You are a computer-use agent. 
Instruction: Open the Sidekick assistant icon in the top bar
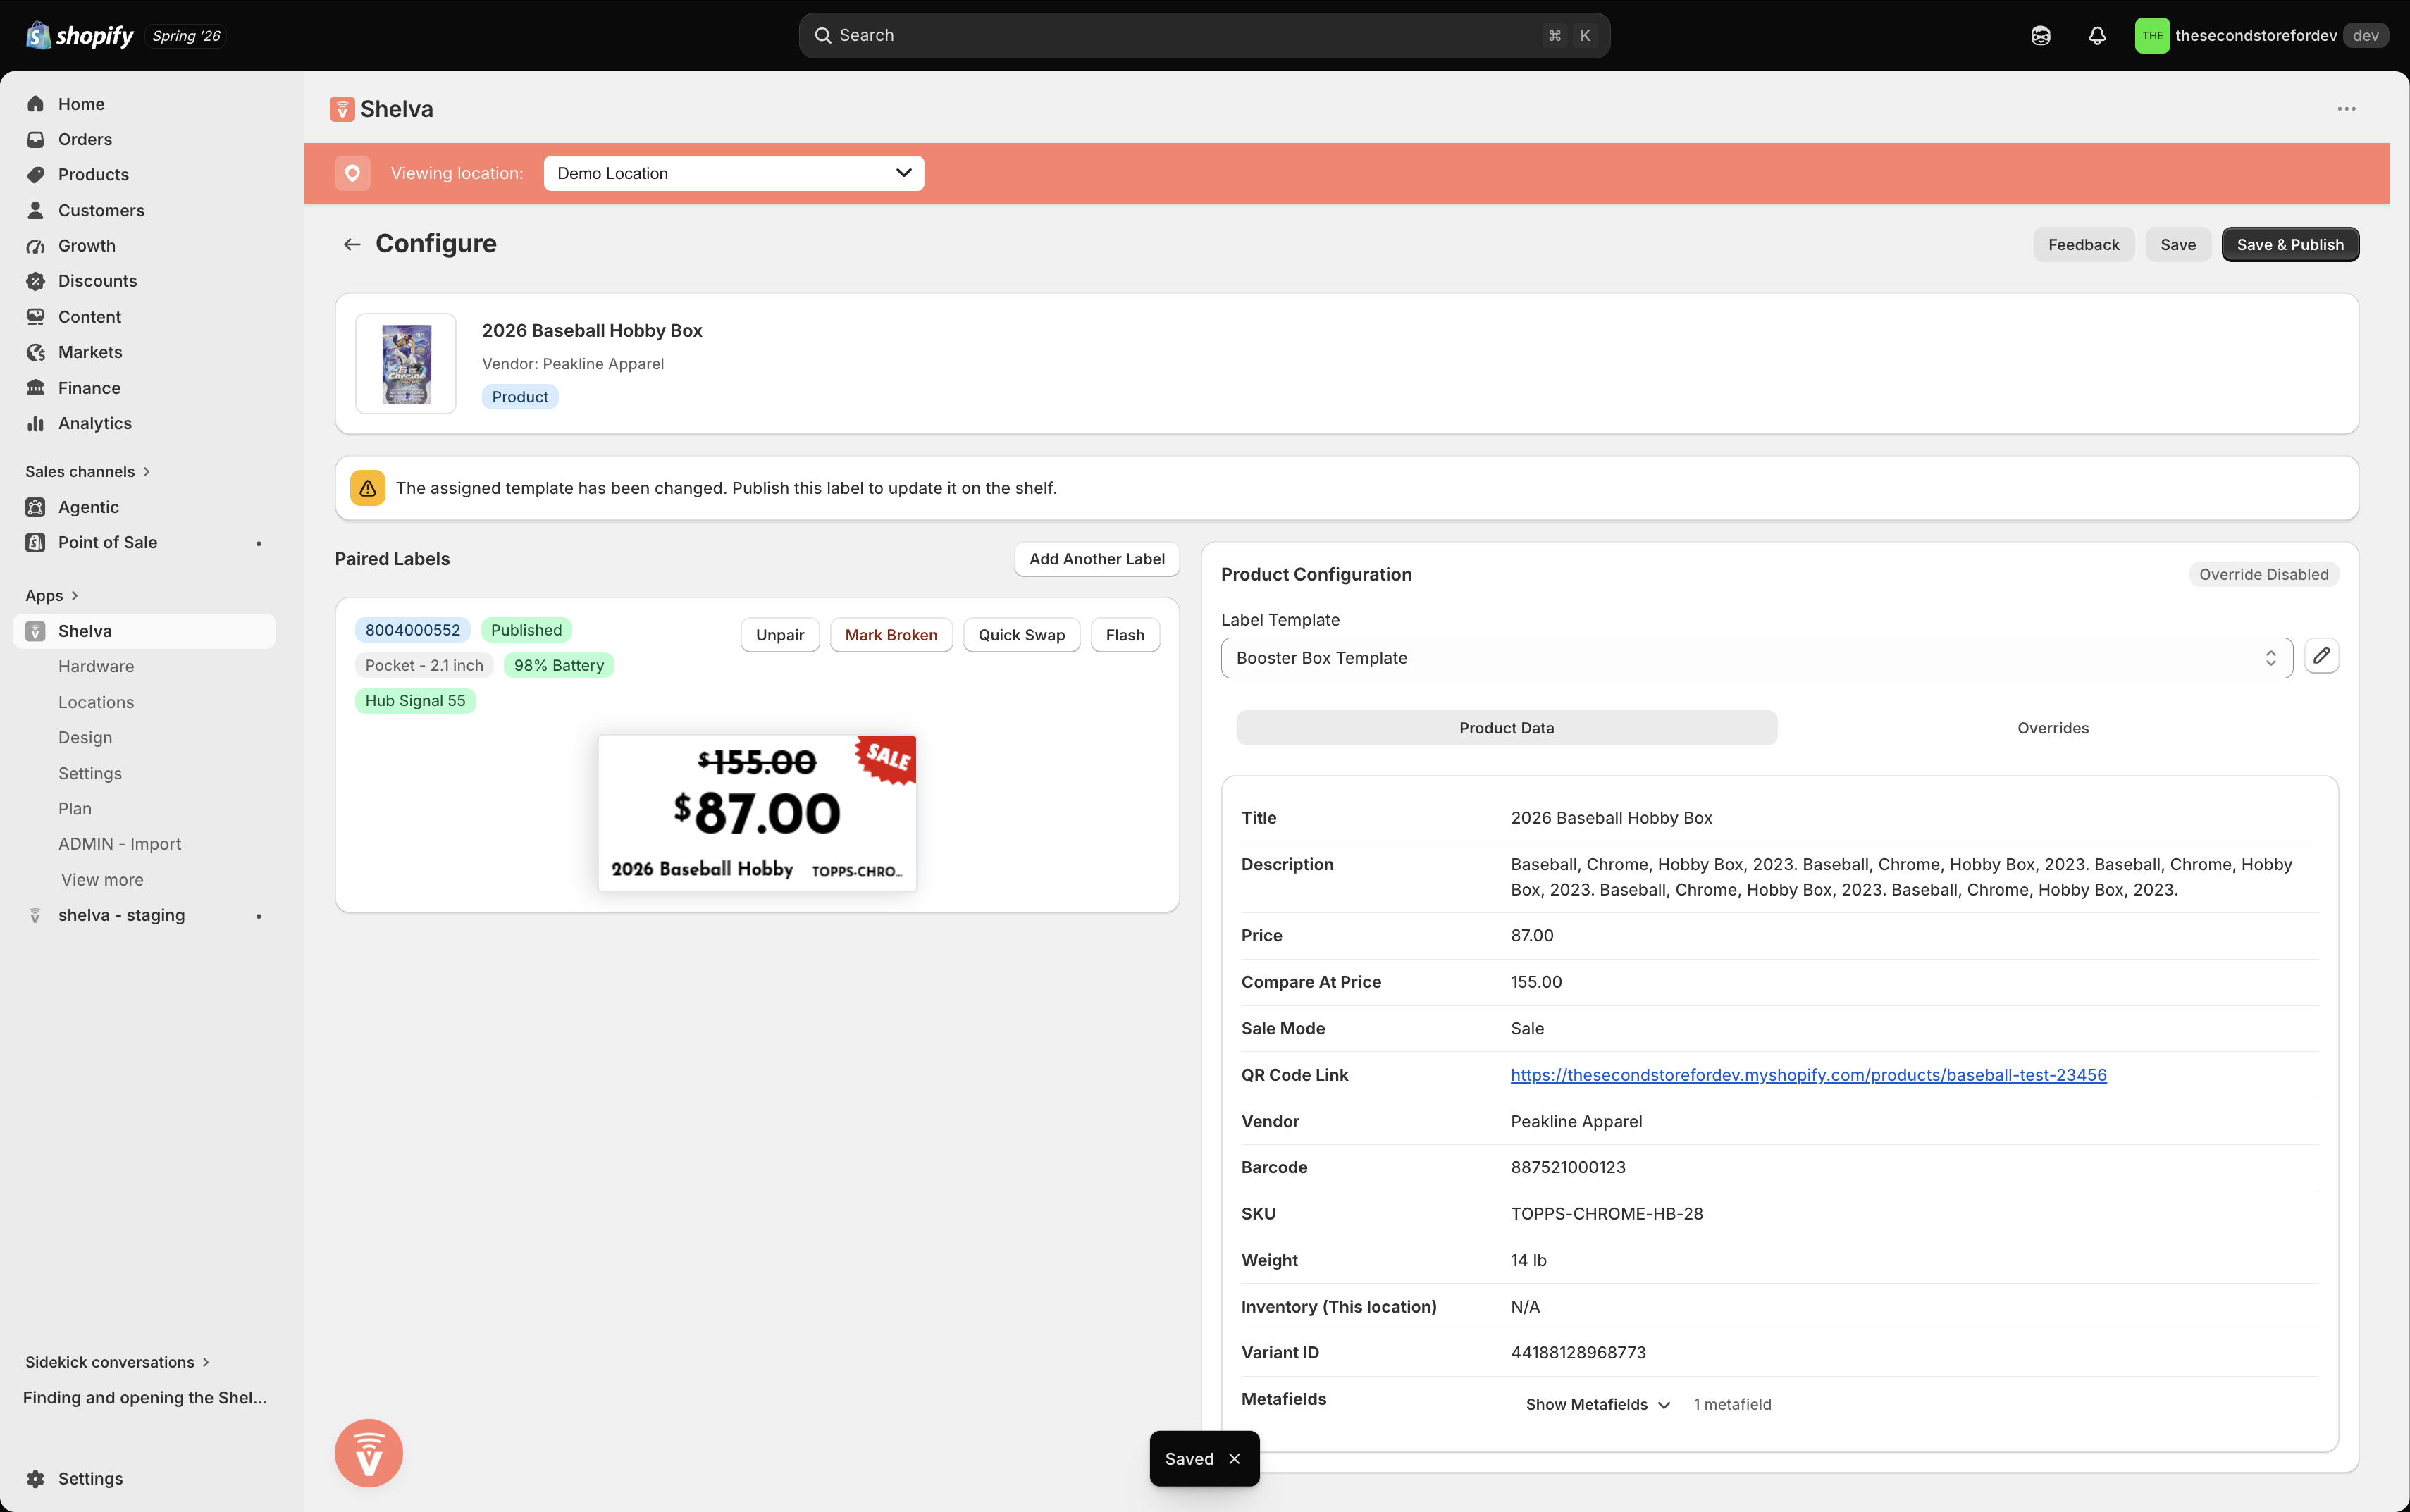tap(2040, 36)
